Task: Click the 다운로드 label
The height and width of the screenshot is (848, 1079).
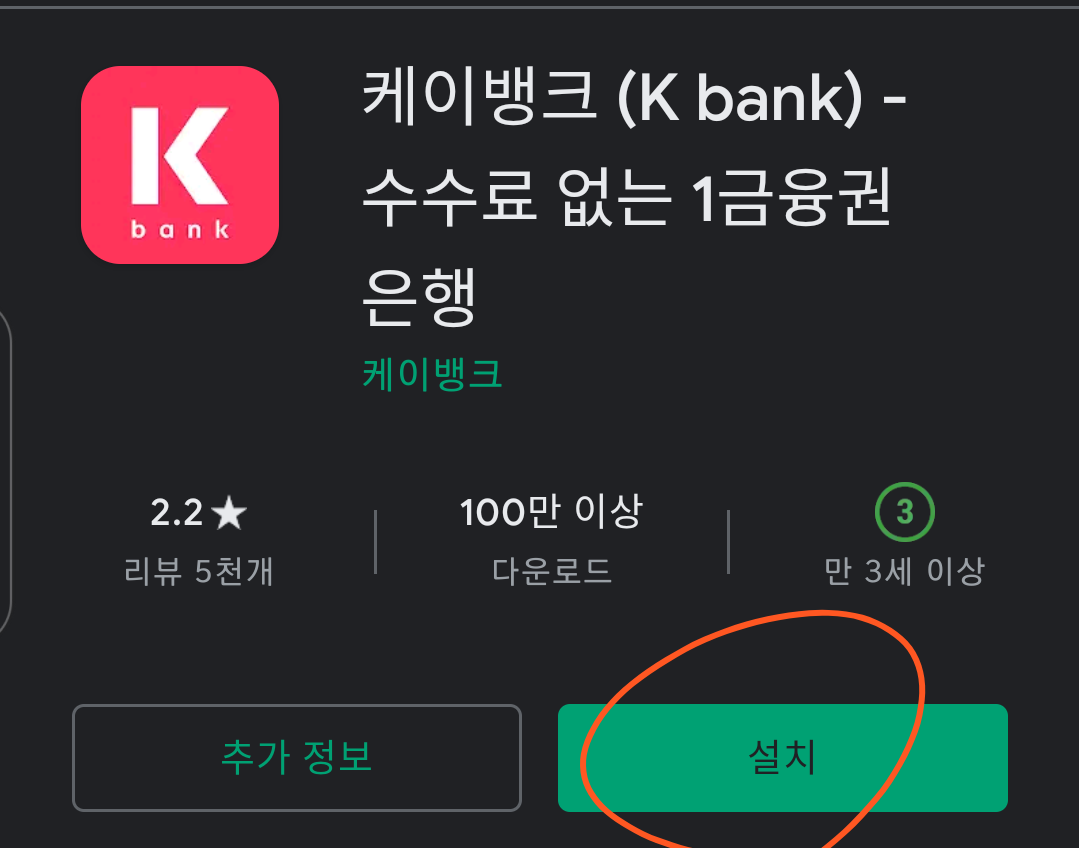Action: point(551,571)
